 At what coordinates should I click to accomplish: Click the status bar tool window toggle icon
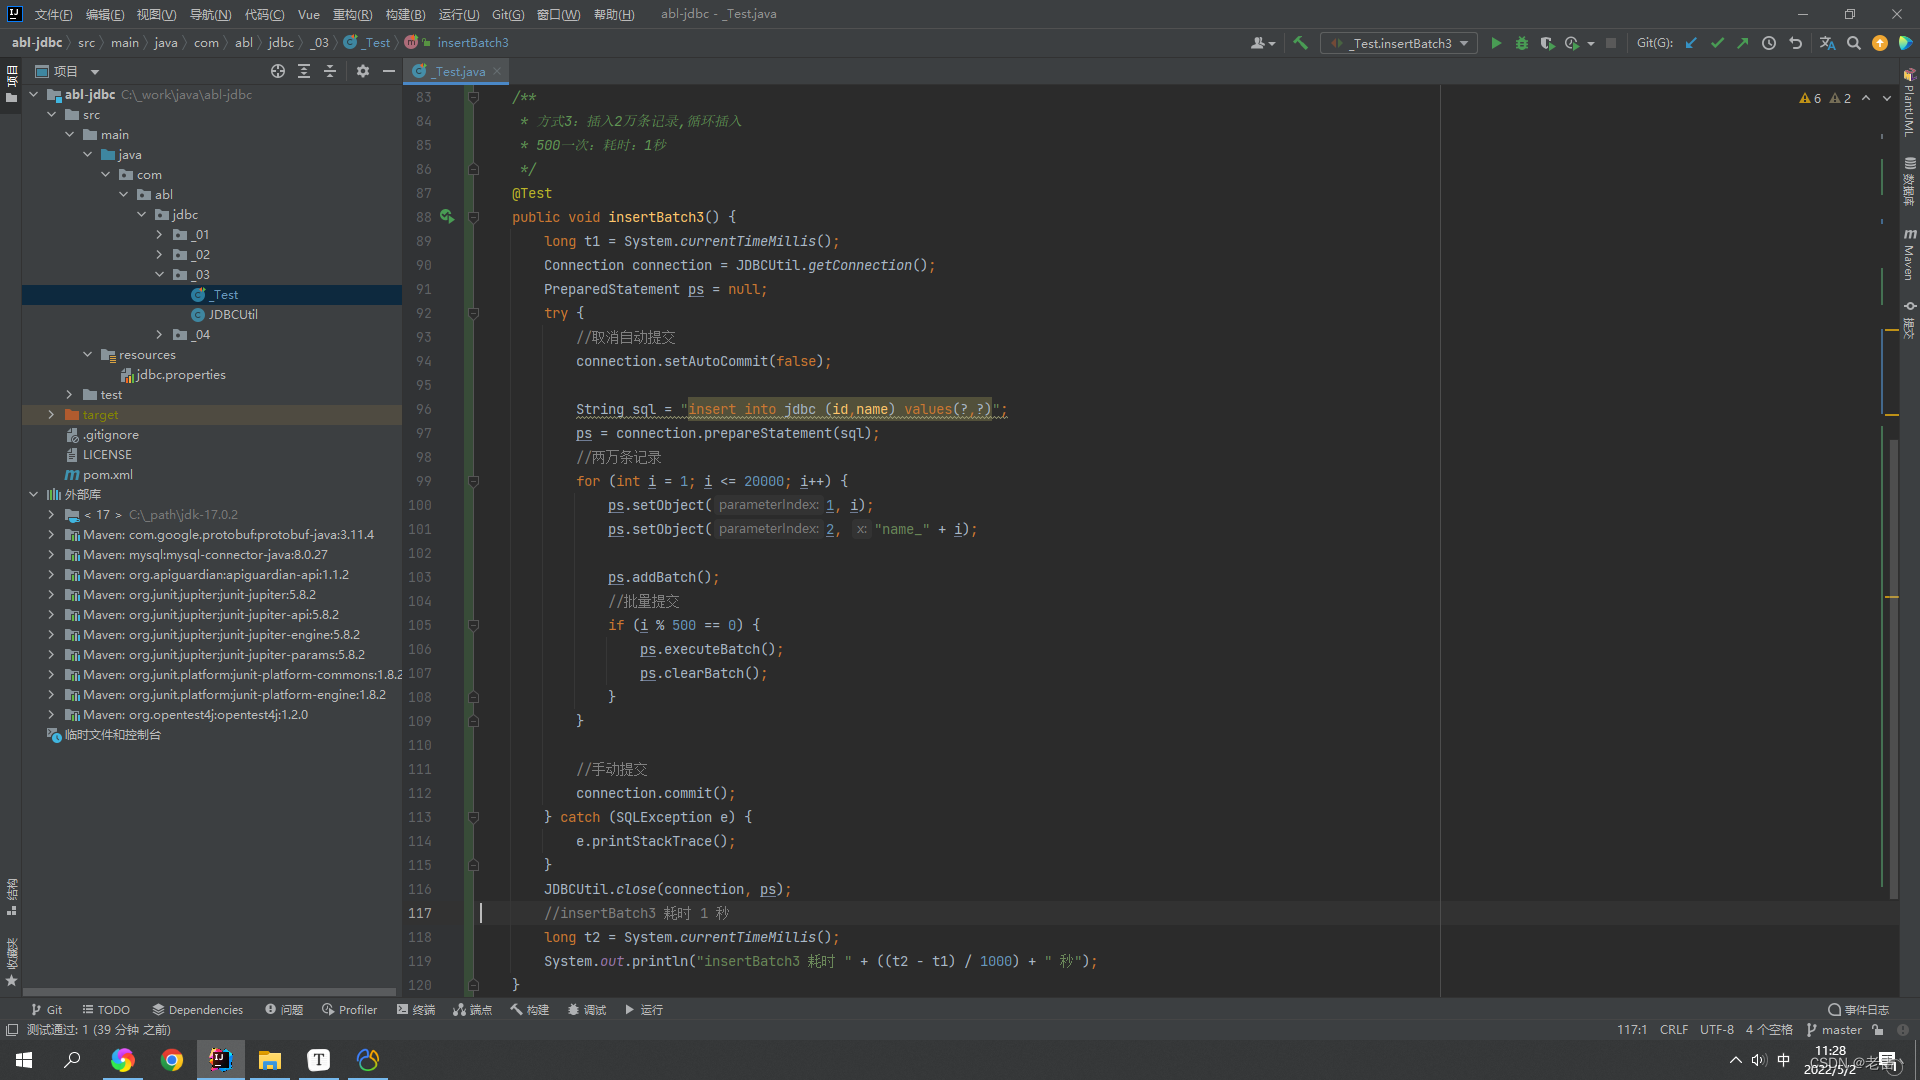pos(12,1030)
